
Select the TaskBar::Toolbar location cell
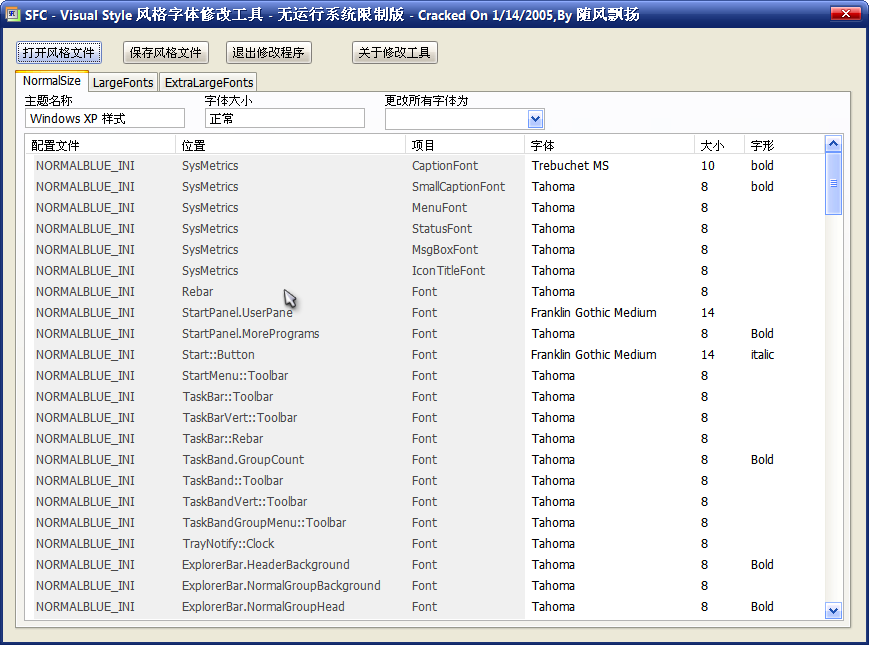pos(228,397)
